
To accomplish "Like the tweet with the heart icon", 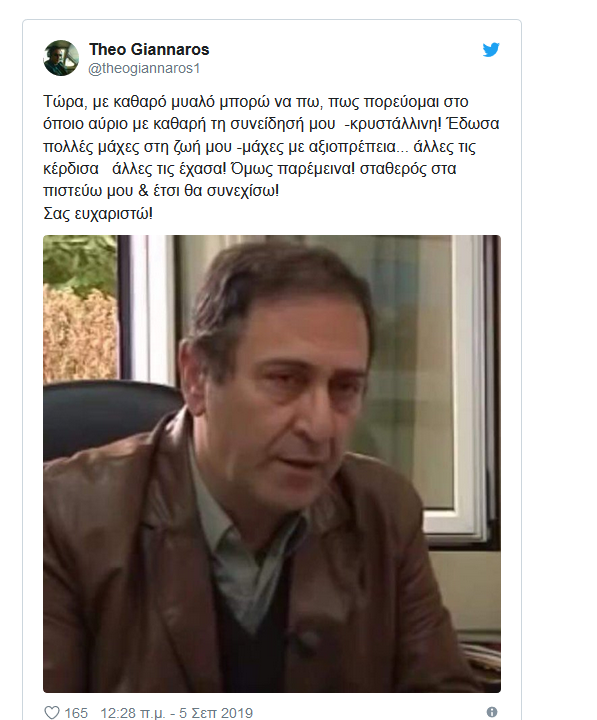I will point(51,712).
